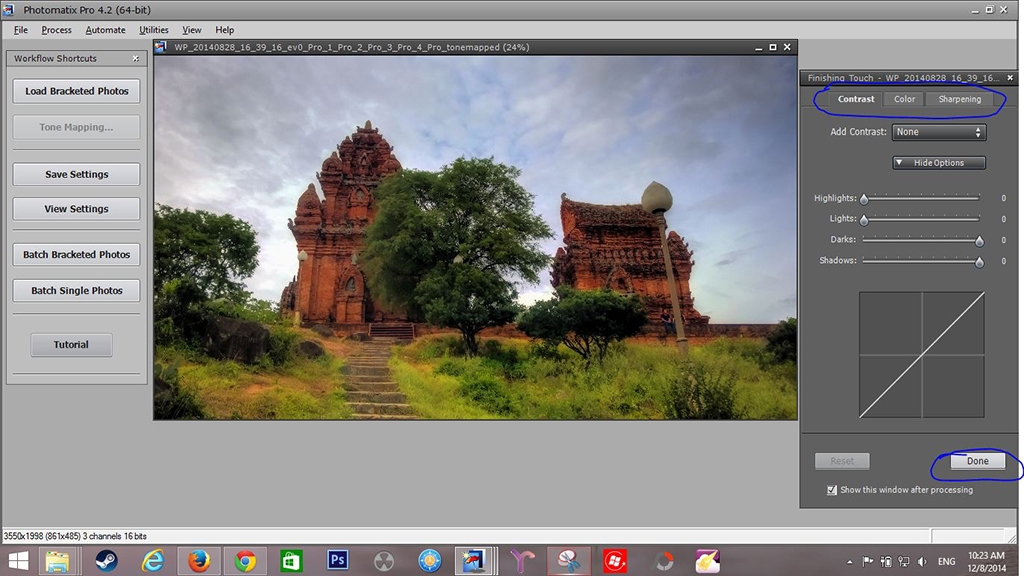Click the Photomatix application icon in the titlebar

click(9, 9)
